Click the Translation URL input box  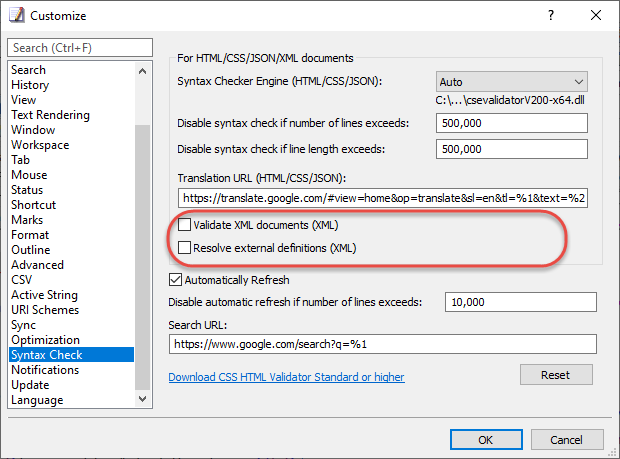(x=383, y=198)
